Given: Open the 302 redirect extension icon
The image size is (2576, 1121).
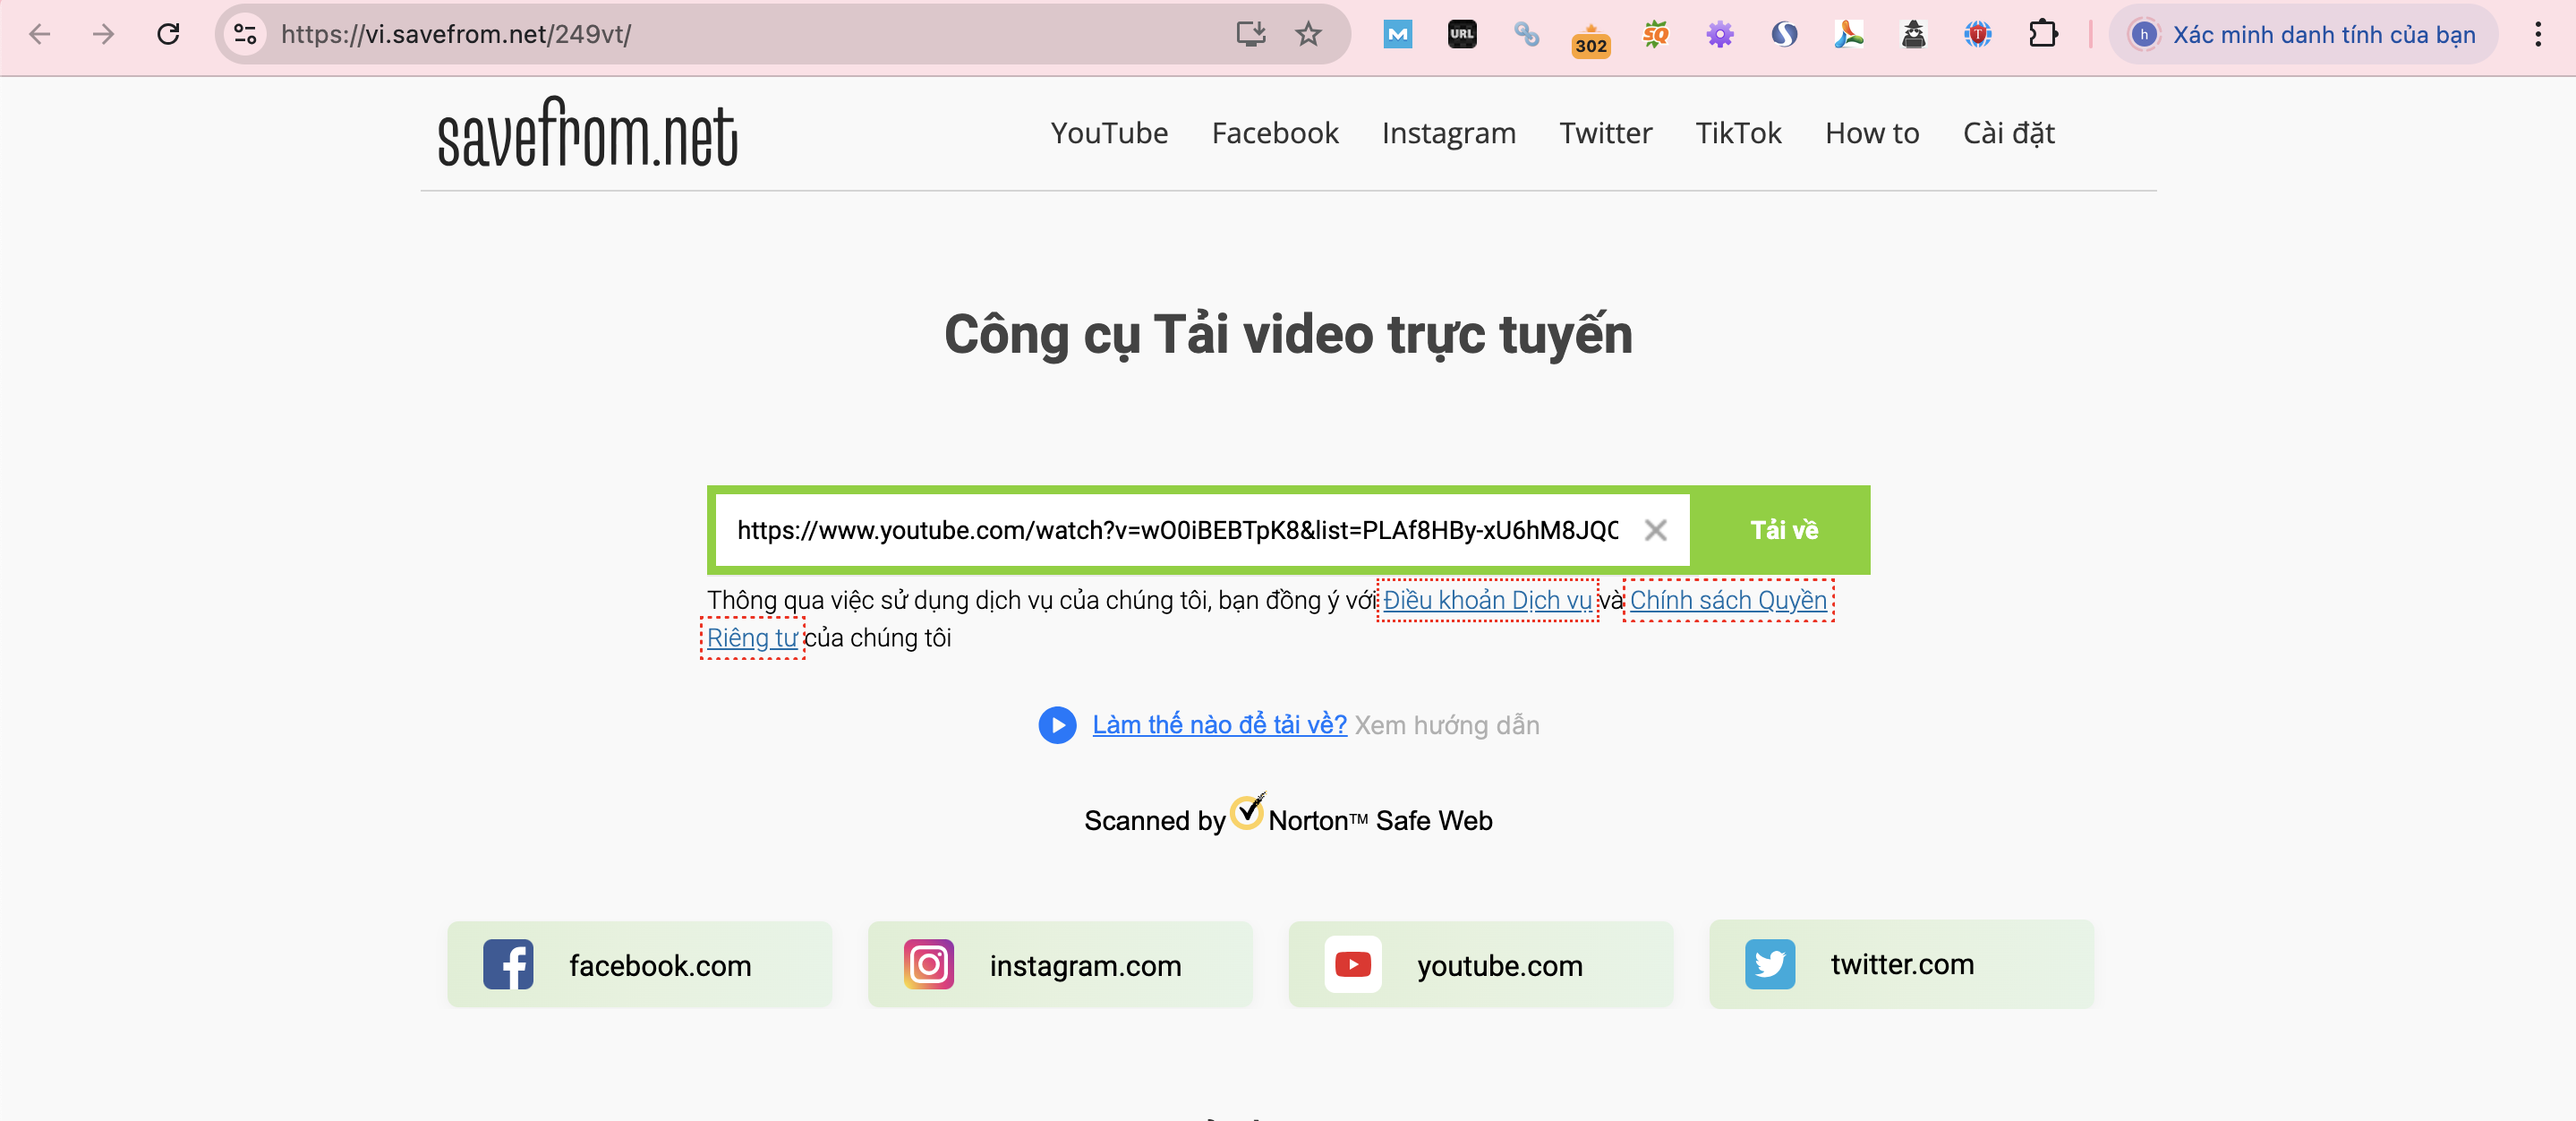Looking at the screenshot, I should point(1591,40).
